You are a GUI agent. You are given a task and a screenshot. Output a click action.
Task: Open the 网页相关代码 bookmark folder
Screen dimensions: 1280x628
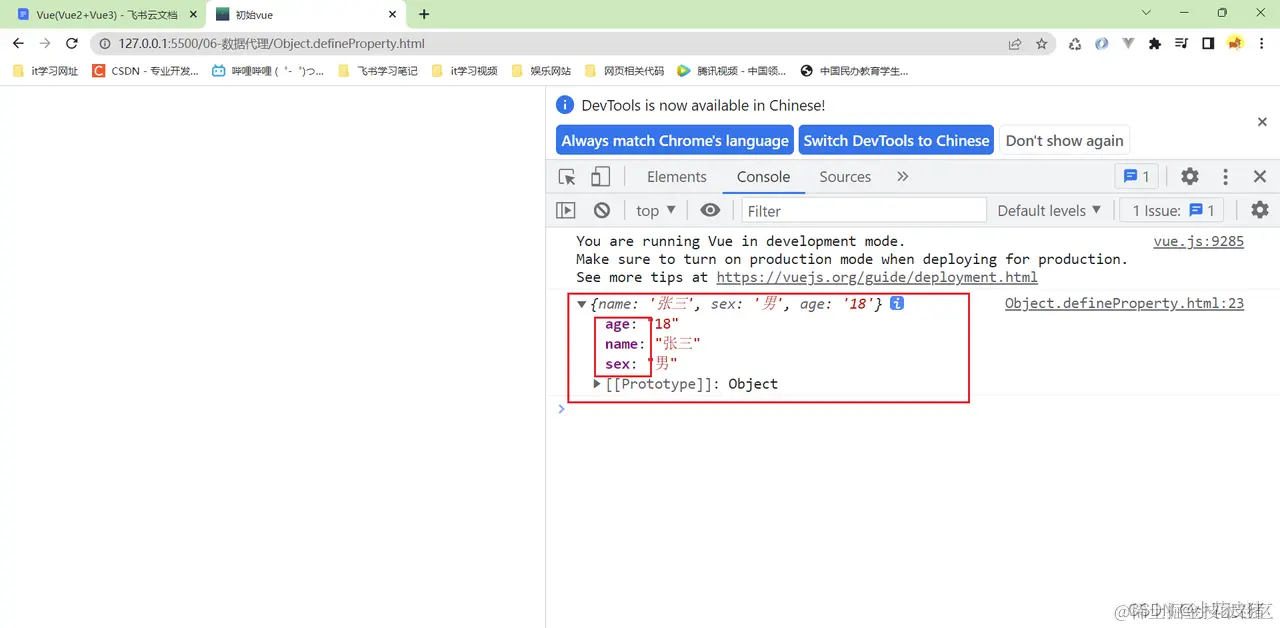624,71
